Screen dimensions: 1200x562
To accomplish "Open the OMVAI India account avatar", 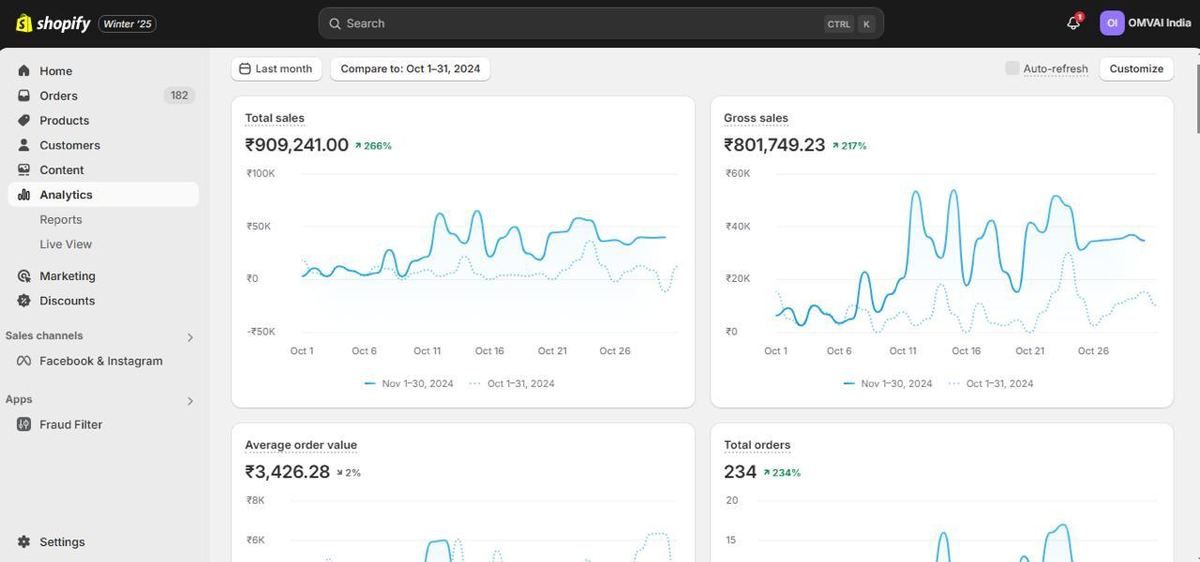I will tap(1112, 23).
